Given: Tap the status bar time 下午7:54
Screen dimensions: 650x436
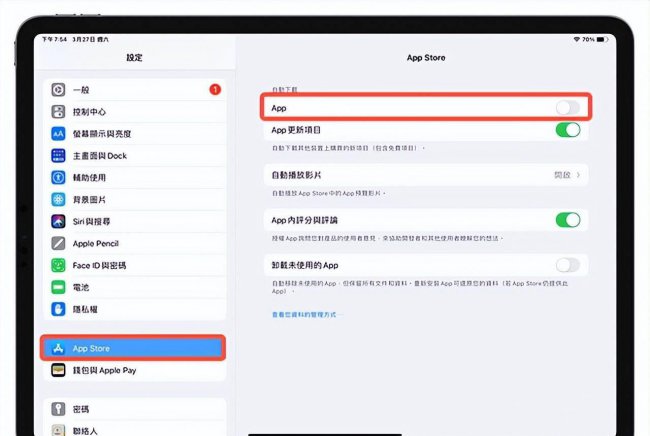Looking at the screenshot, I should (x=54, y=39).
